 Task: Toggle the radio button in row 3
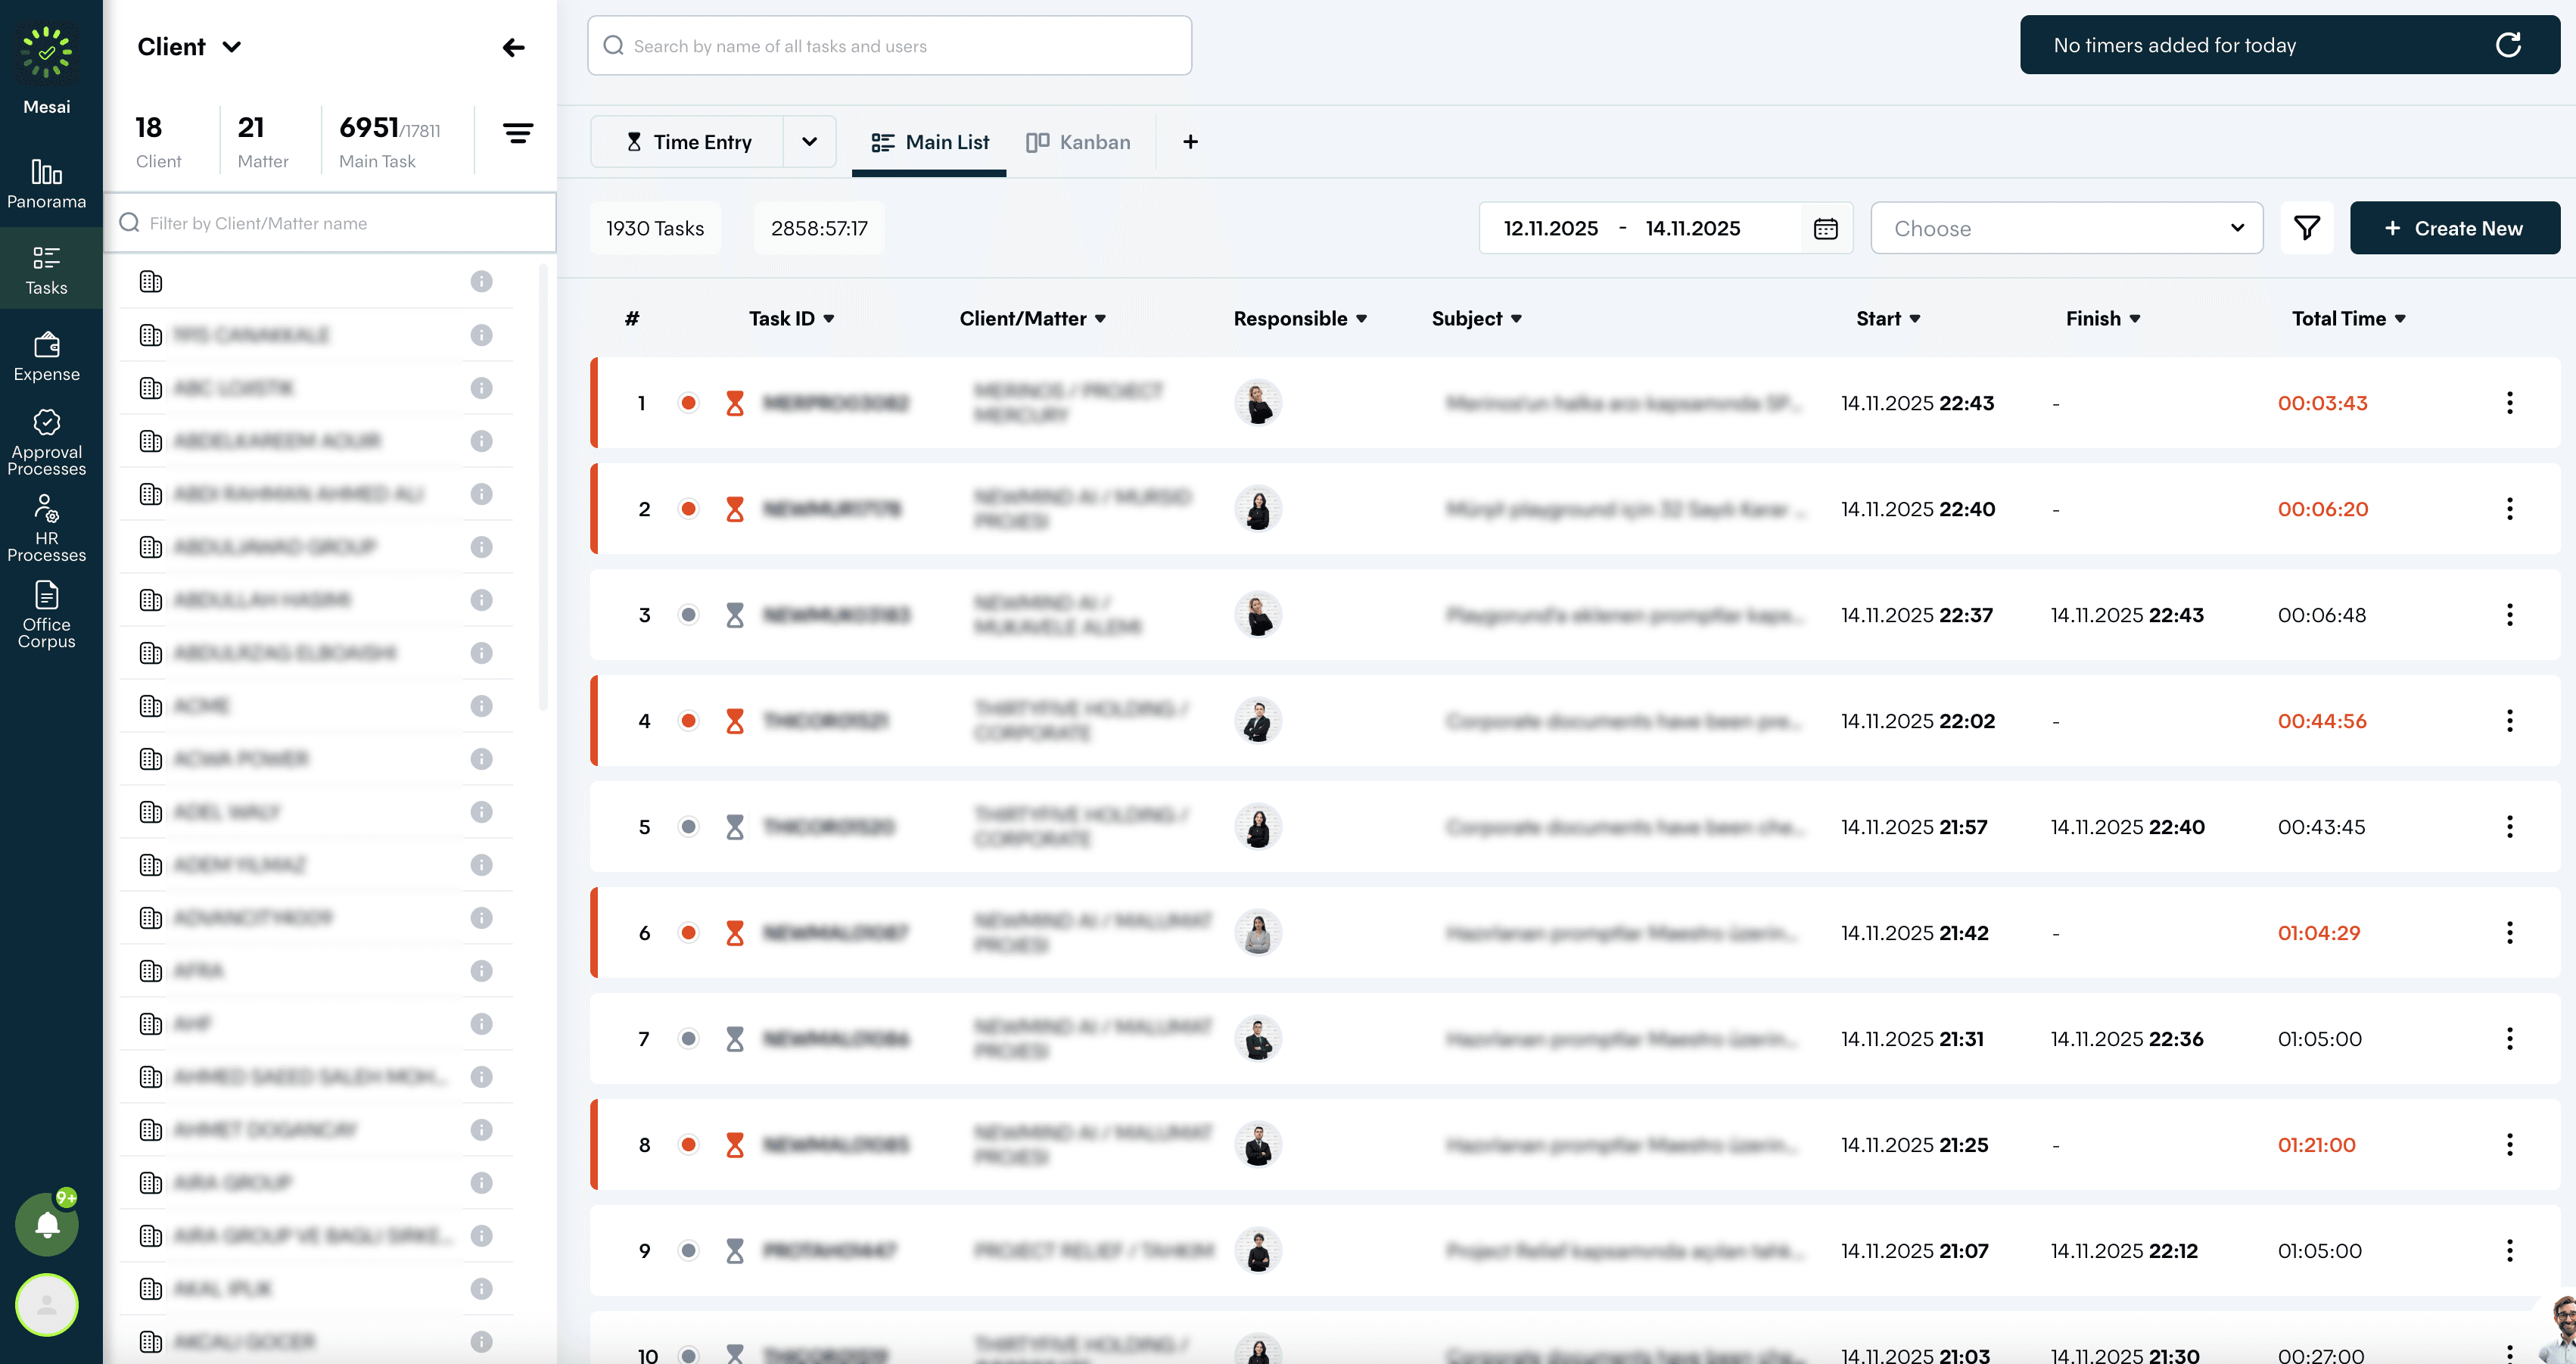click(x=688, y=615)
